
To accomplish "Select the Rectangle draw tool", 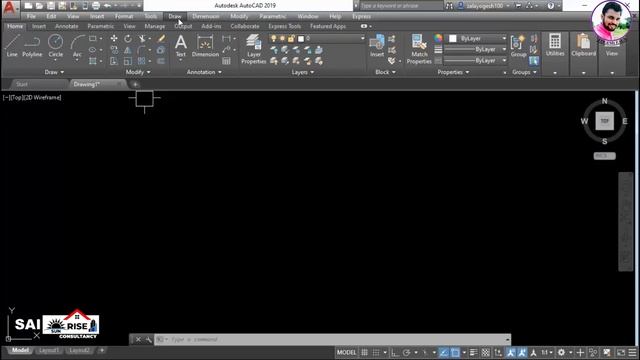I will 93,39.
